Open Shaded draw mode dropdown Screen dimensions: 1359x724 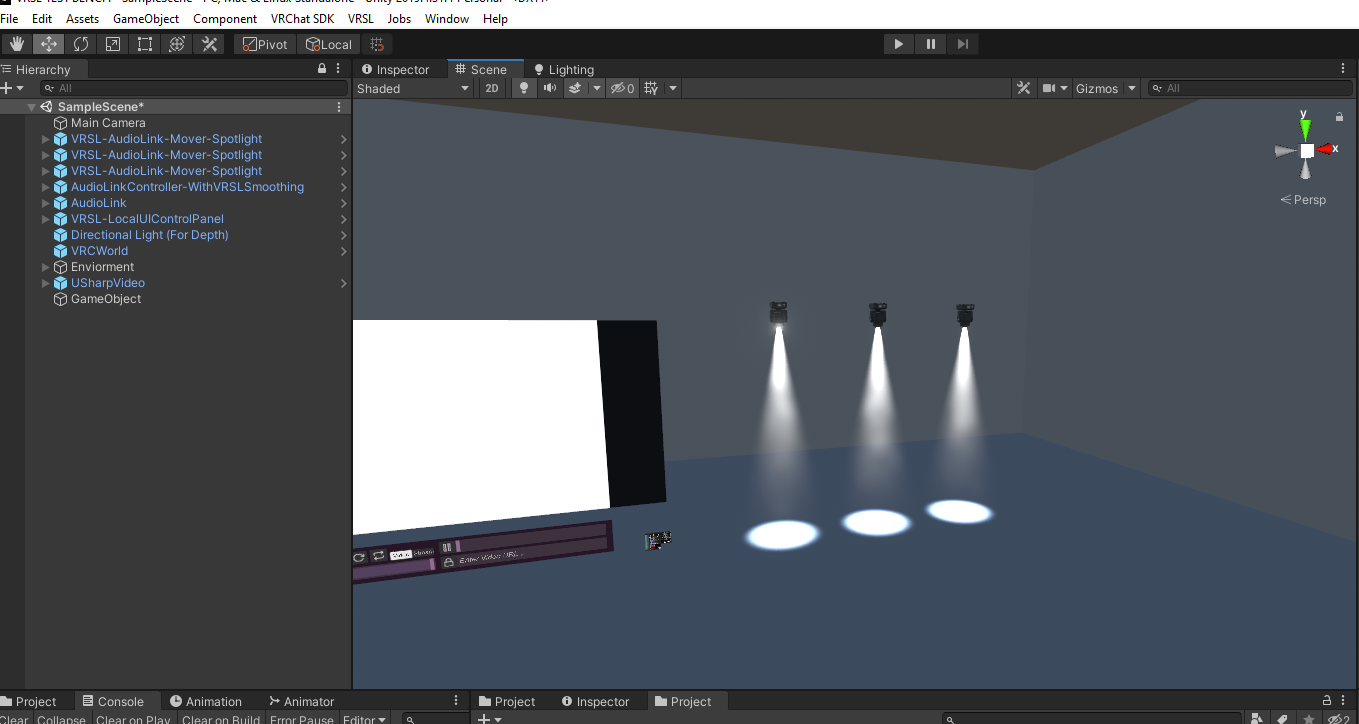click(413, 88)
